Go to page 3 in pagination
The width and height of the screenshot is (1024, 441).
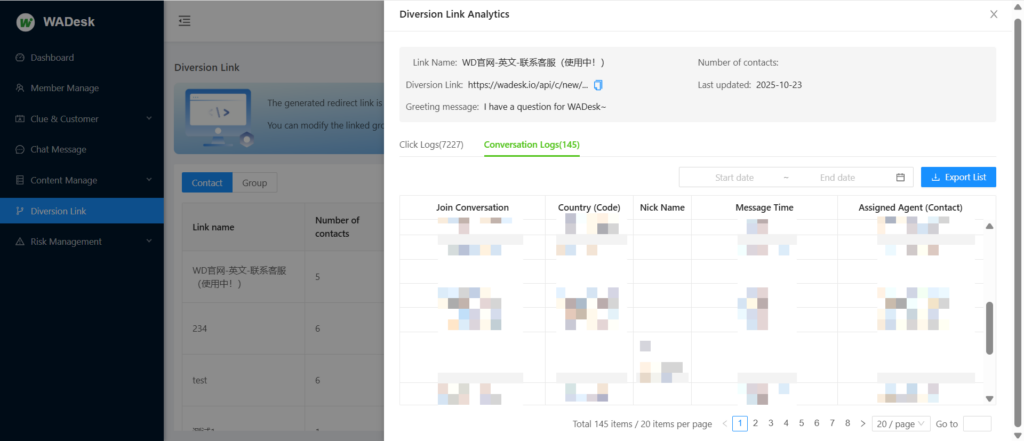pyautogui.click(x=770, y=424)
